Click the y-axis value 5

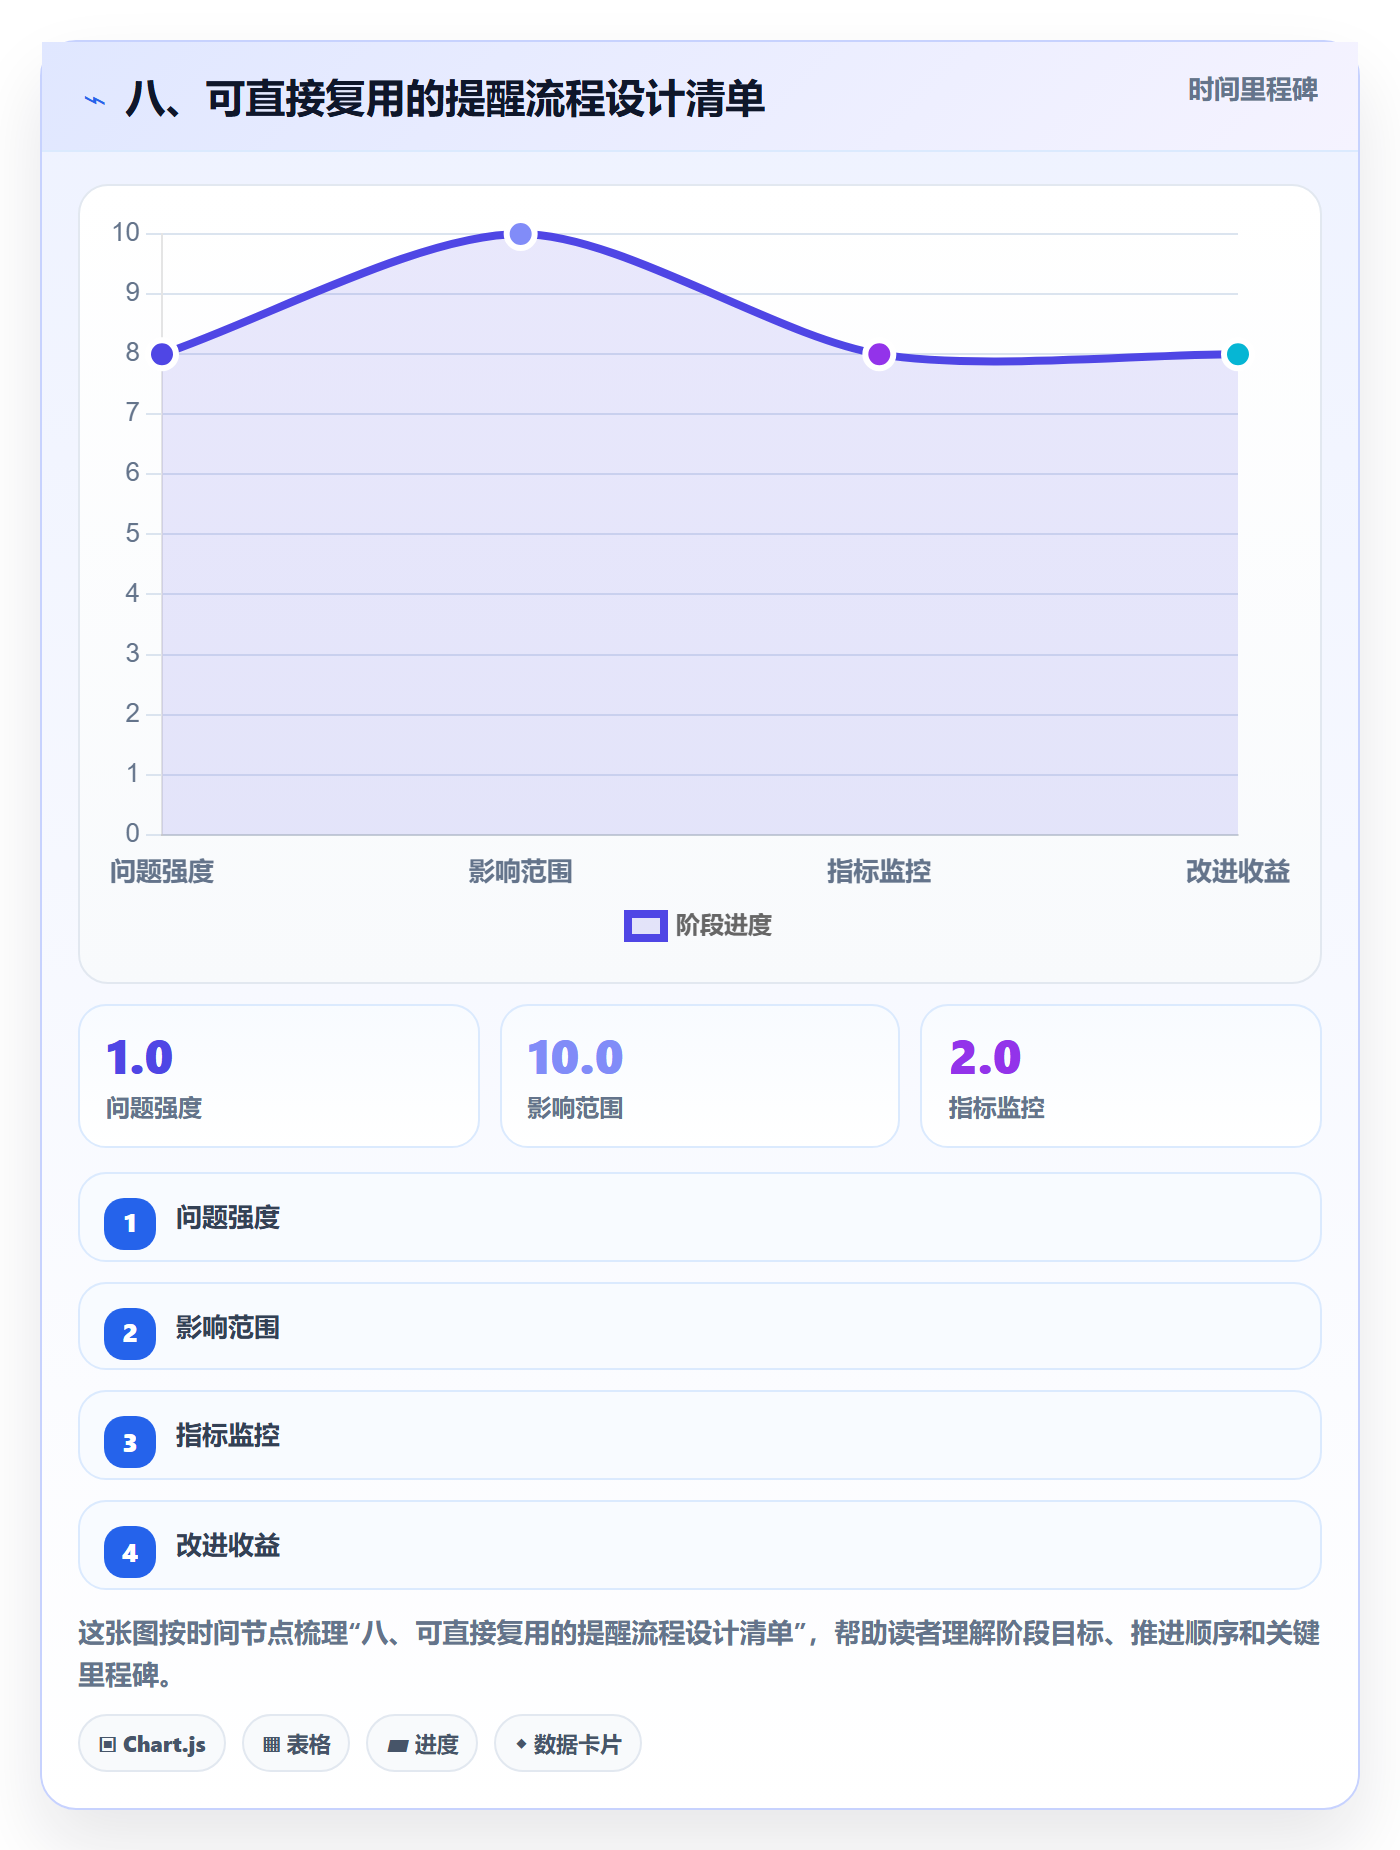[x=132, y=533]
